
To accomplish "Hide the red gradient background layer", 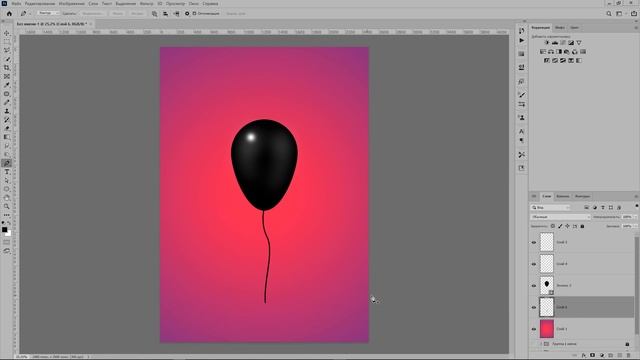I will click(x=534, y=329).
